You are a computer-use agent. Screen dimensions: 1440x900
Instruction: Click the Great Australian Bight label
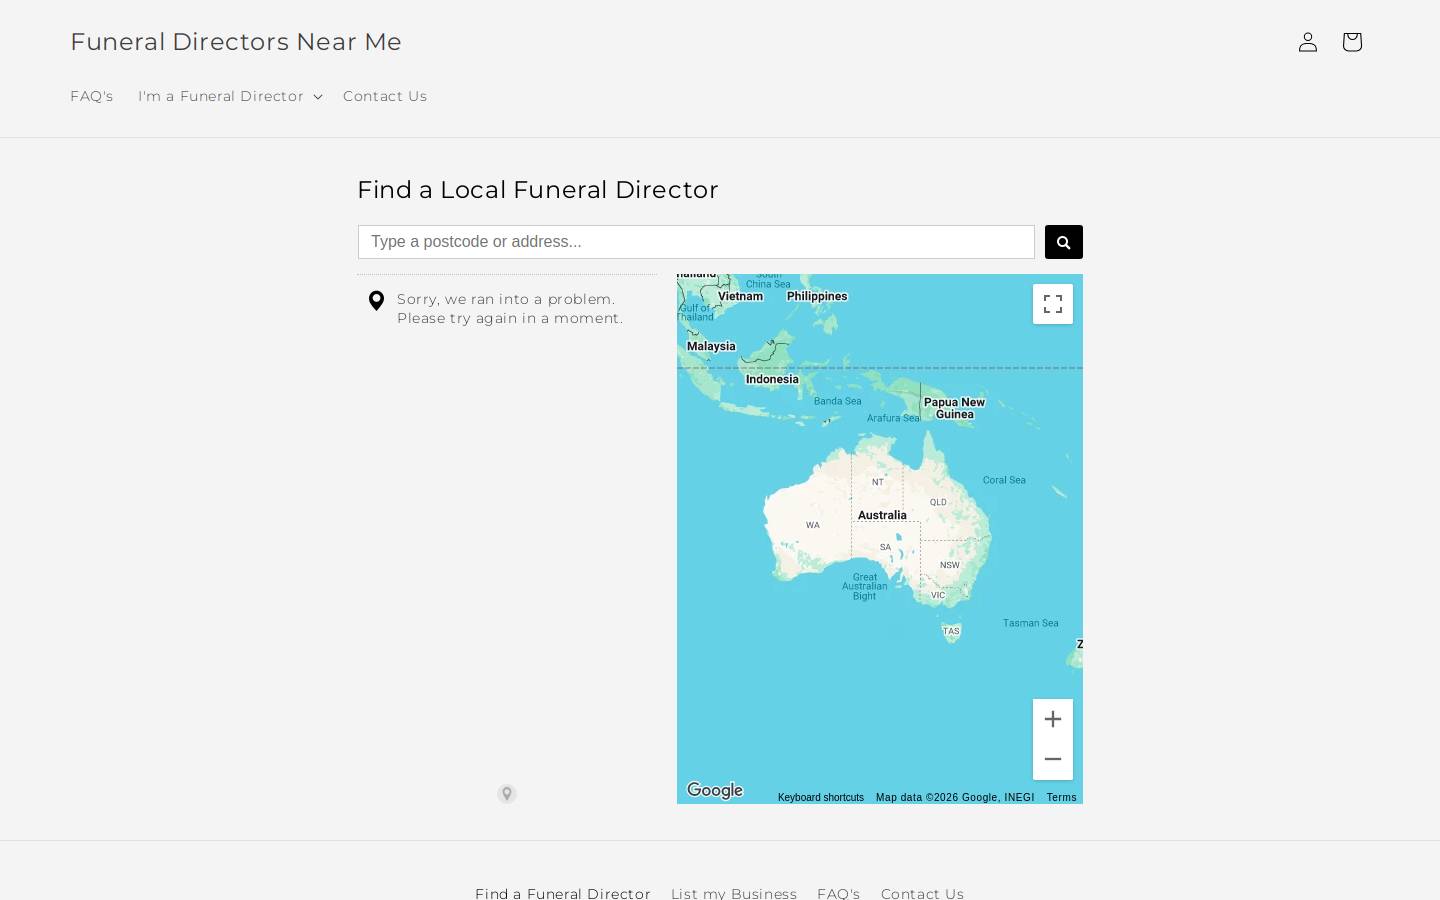click(x=865, y=586)
